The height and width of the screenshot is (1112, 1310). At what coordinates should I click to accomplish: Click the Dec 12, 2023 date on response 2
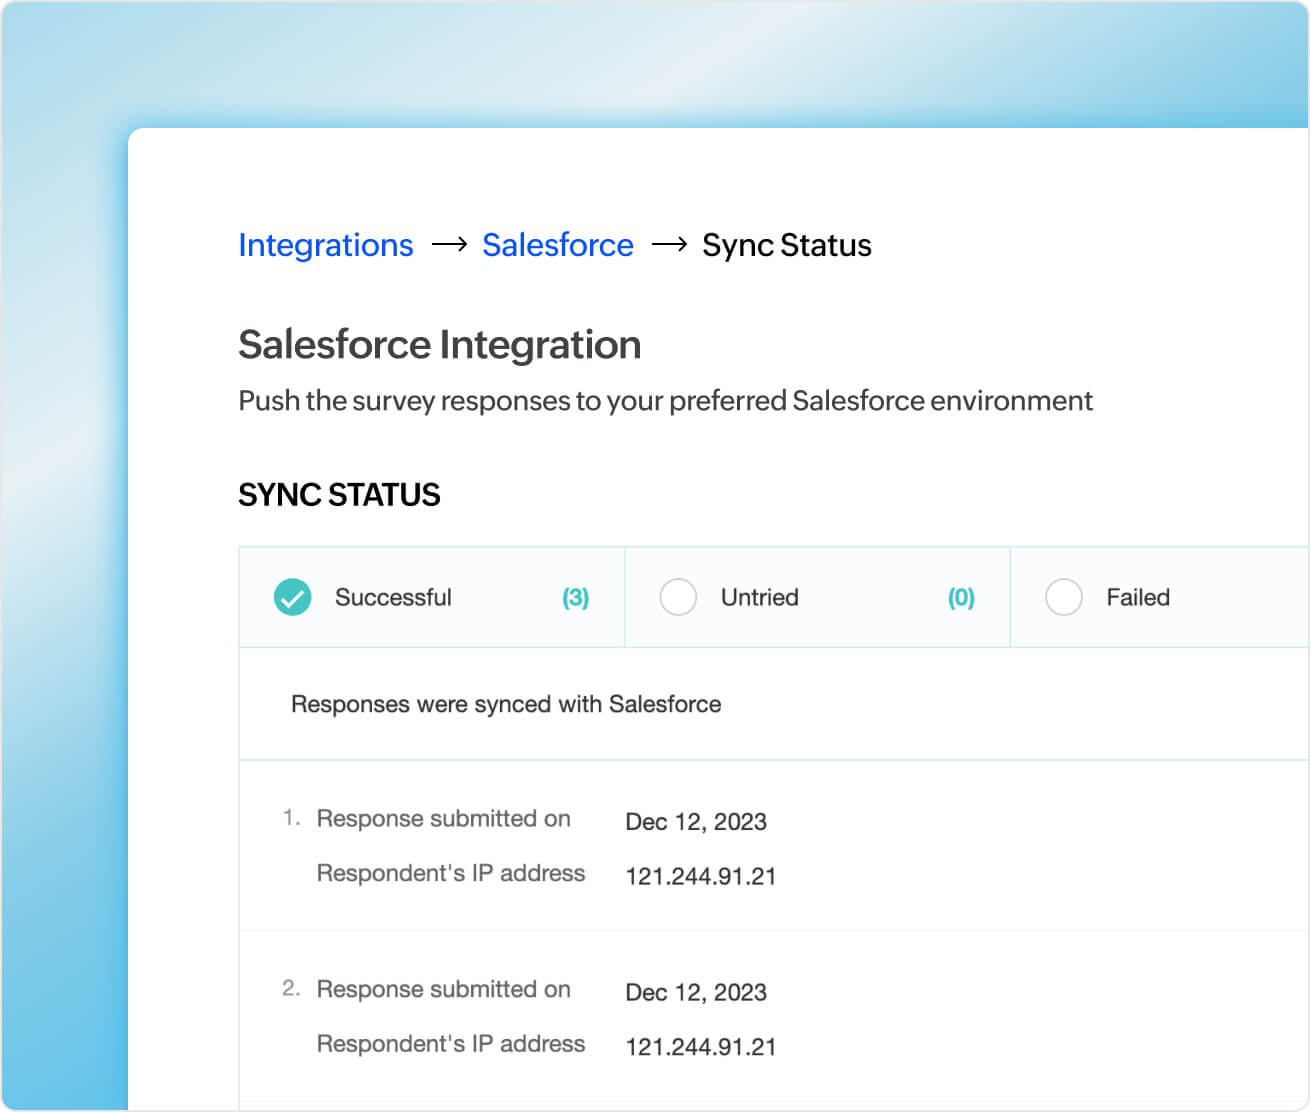(696, 992)
